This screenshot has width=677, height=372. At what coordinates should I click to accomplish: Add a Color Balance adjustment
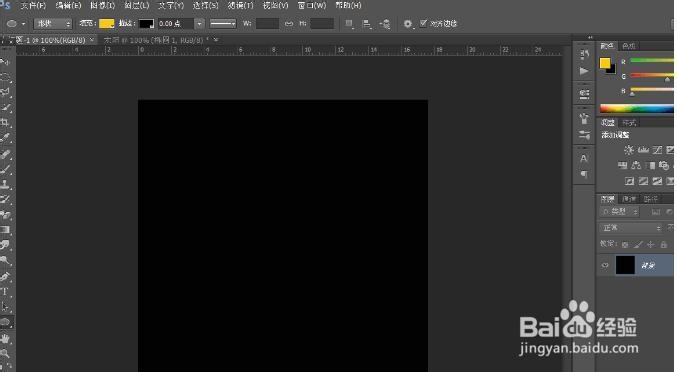pos(636,165)
